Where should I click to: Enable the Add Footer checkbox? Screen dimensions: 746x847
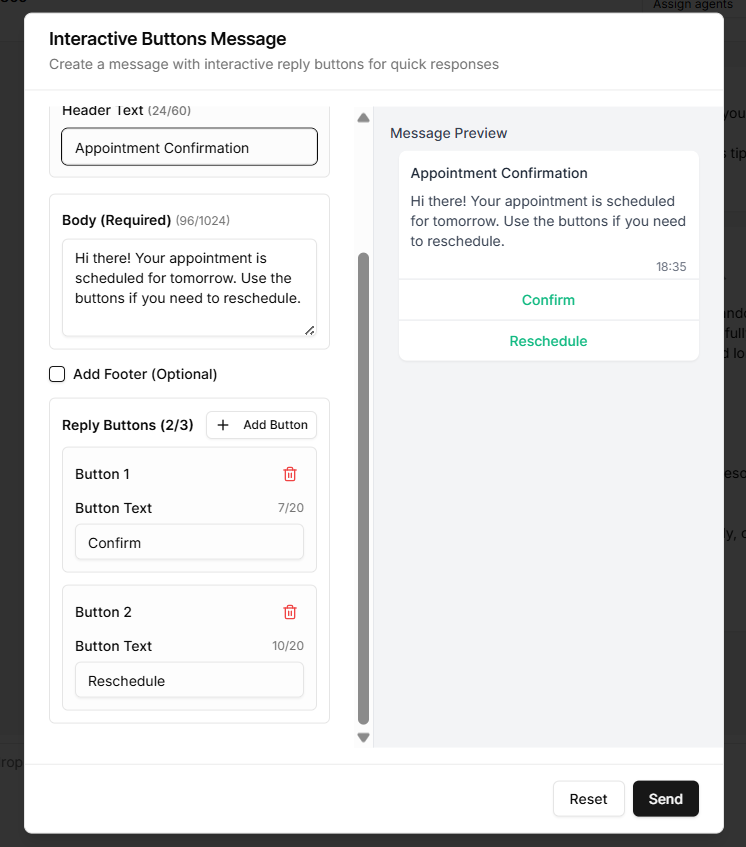pyautogui.click(x=58, y=374)
